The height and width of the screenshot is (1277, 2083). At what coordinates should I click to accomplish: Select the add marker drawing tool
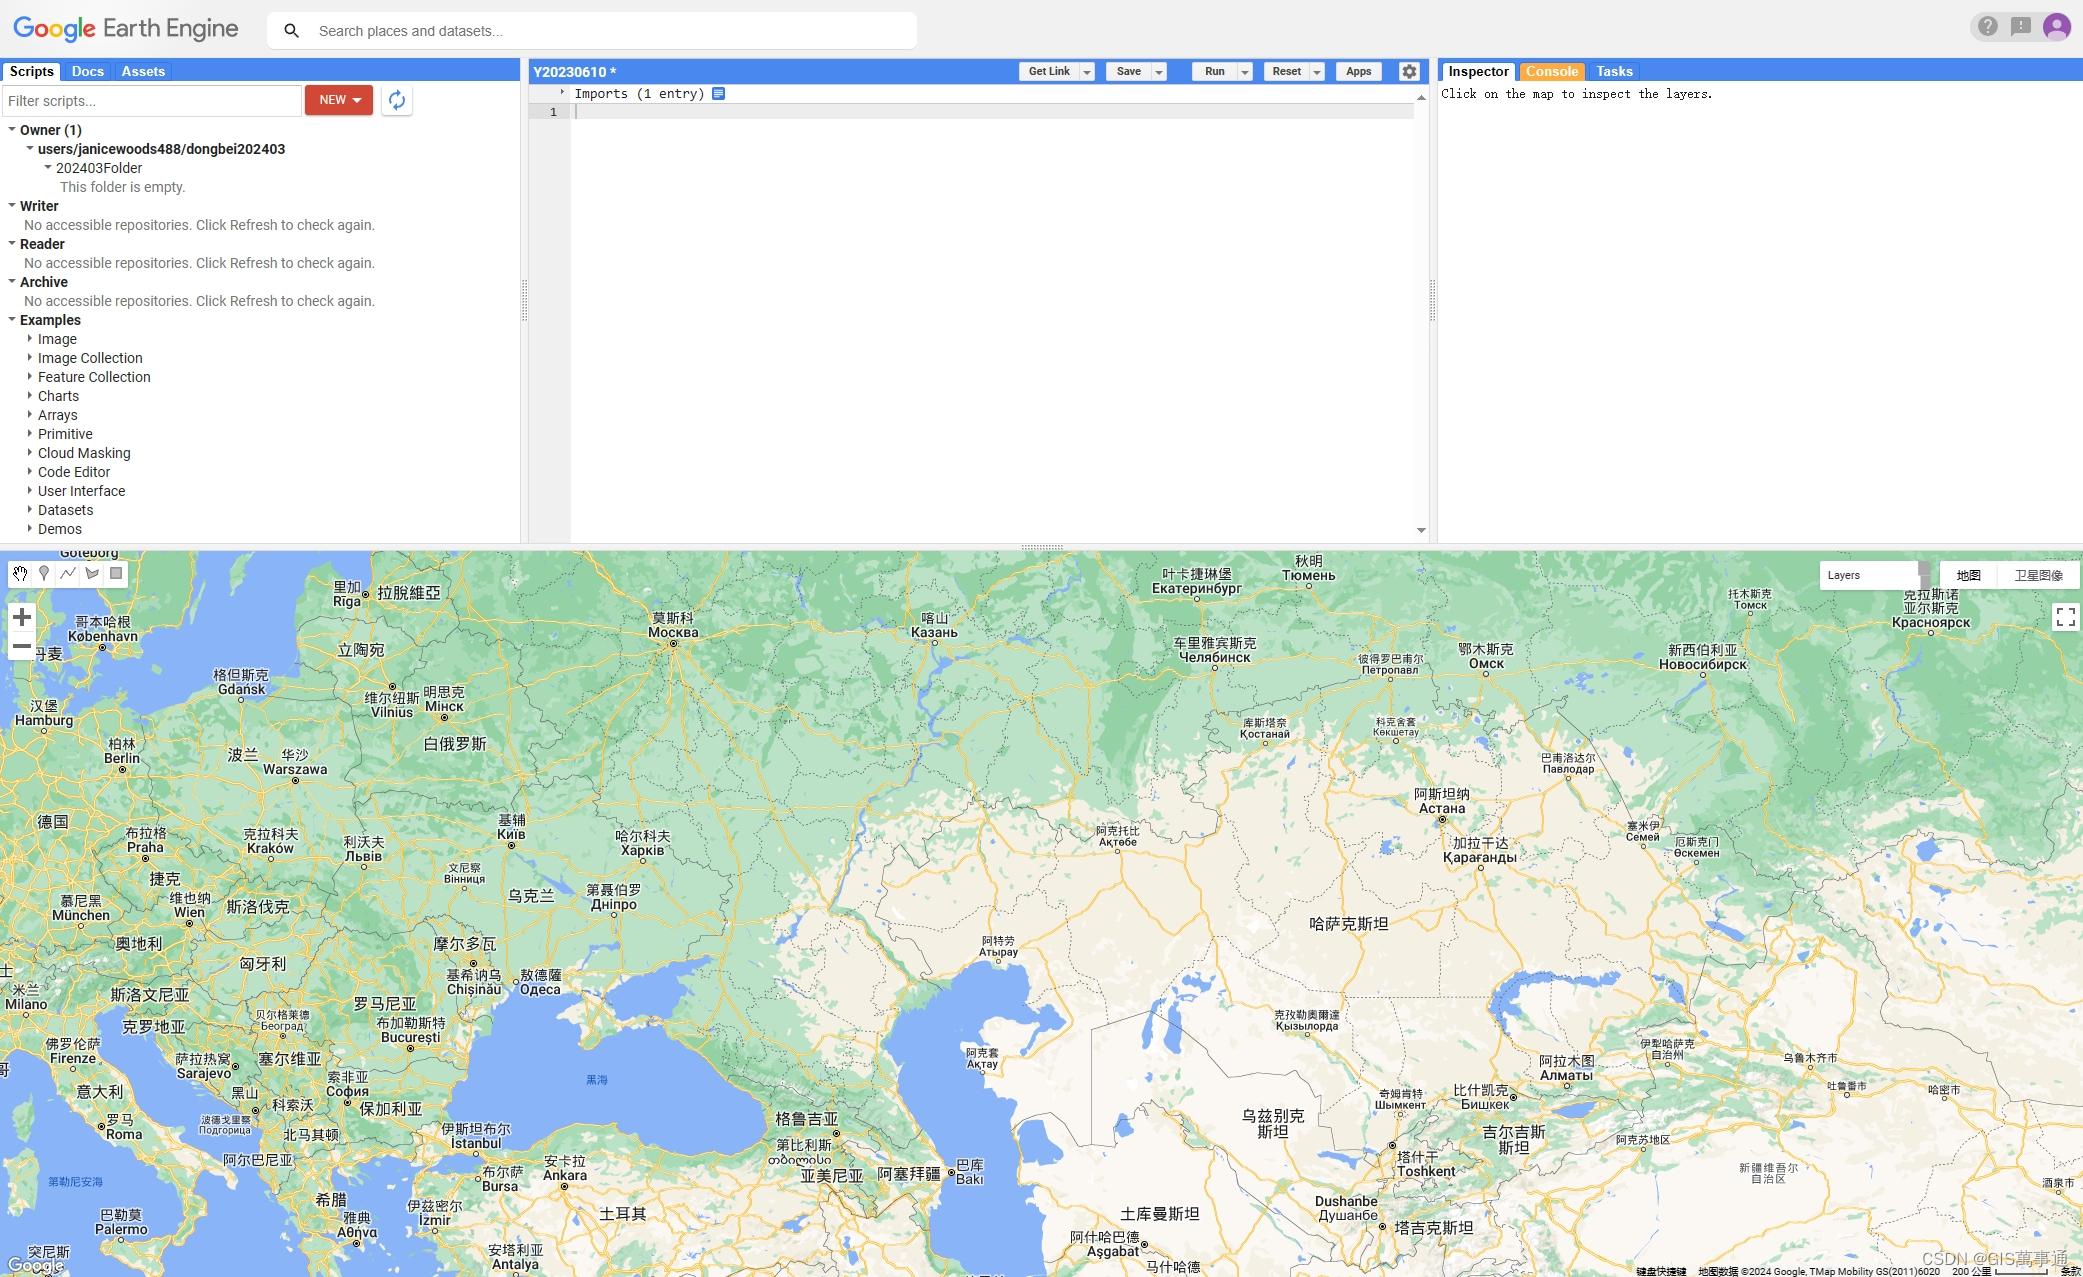tap(44, 574)
